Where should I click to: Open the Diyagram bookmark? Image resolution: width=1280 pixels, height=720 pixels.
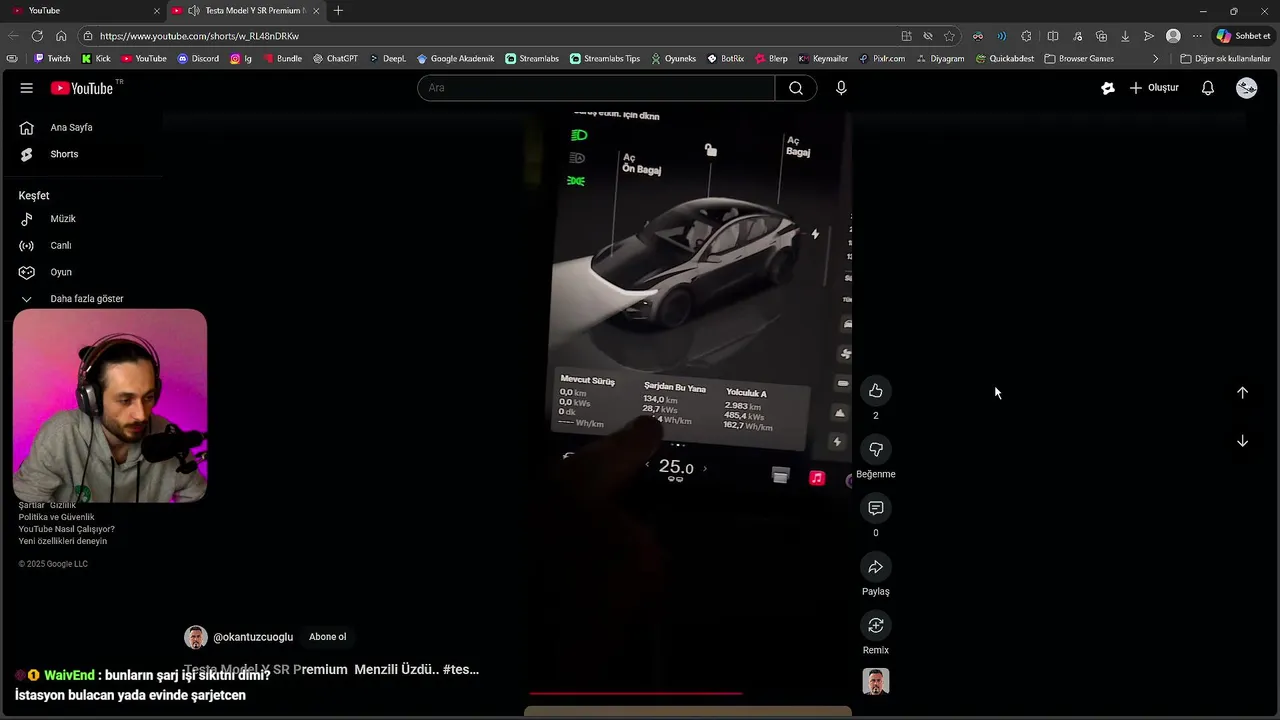coord(940,58)
